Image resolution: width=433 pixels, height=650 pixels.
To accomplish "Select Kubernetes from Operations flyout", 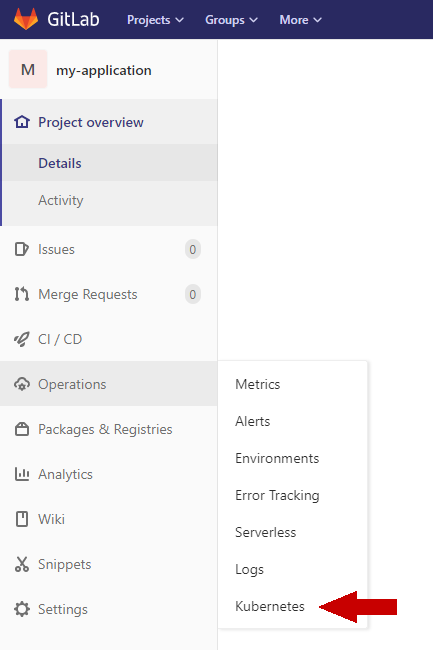I will (270, 606).
